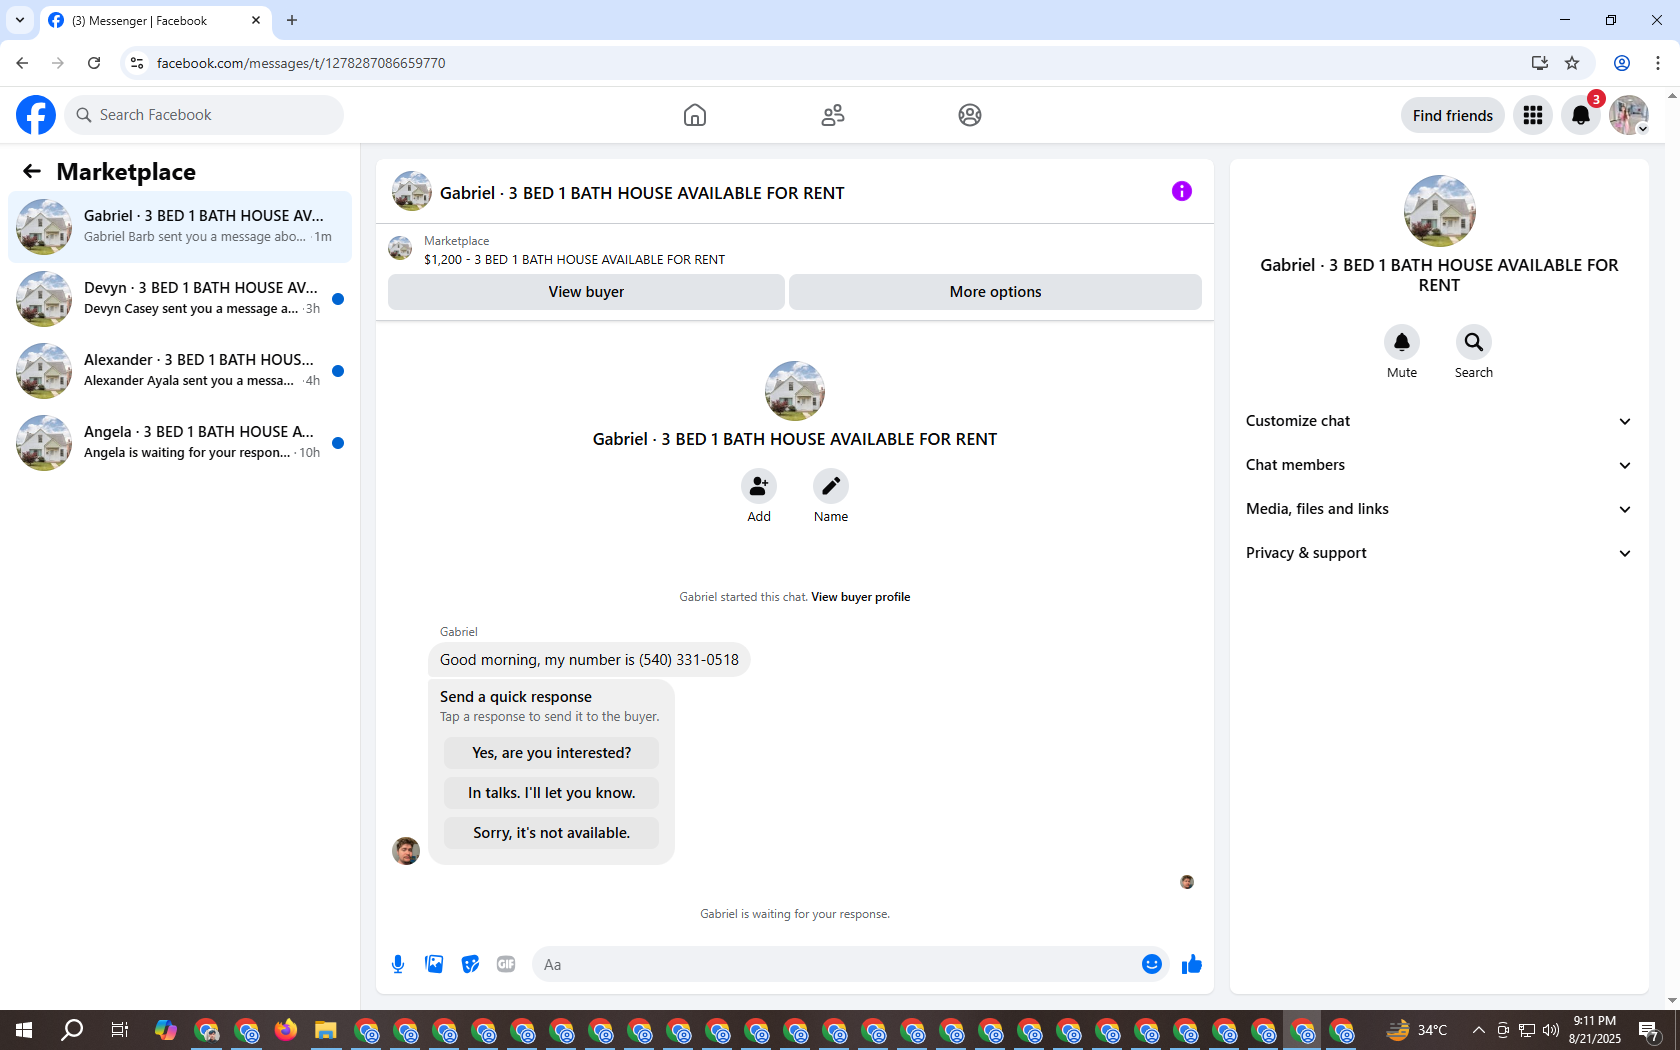Viewport: 1680px width, 1050px height.
Task: Go back with the Marketplace arrow
Action: 32,171
